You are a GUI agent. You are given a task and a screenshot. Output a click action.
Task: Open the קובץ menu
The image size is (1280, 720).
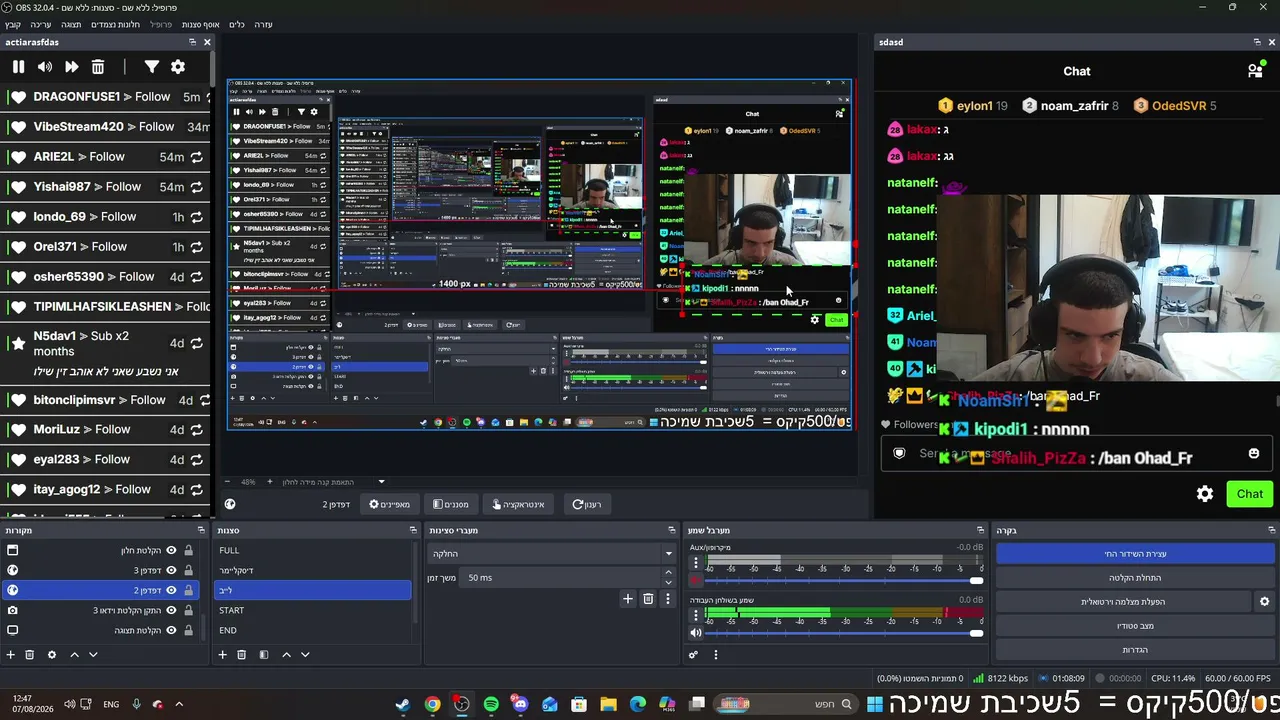pos(12,24)
